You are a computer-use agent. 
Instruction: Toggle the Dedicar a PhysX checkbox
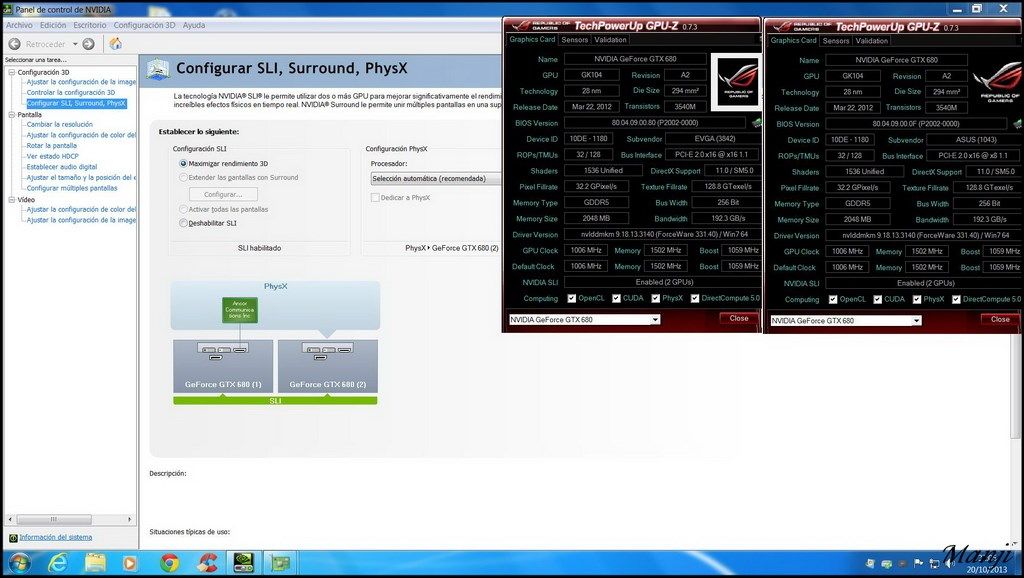pos(375,198)
